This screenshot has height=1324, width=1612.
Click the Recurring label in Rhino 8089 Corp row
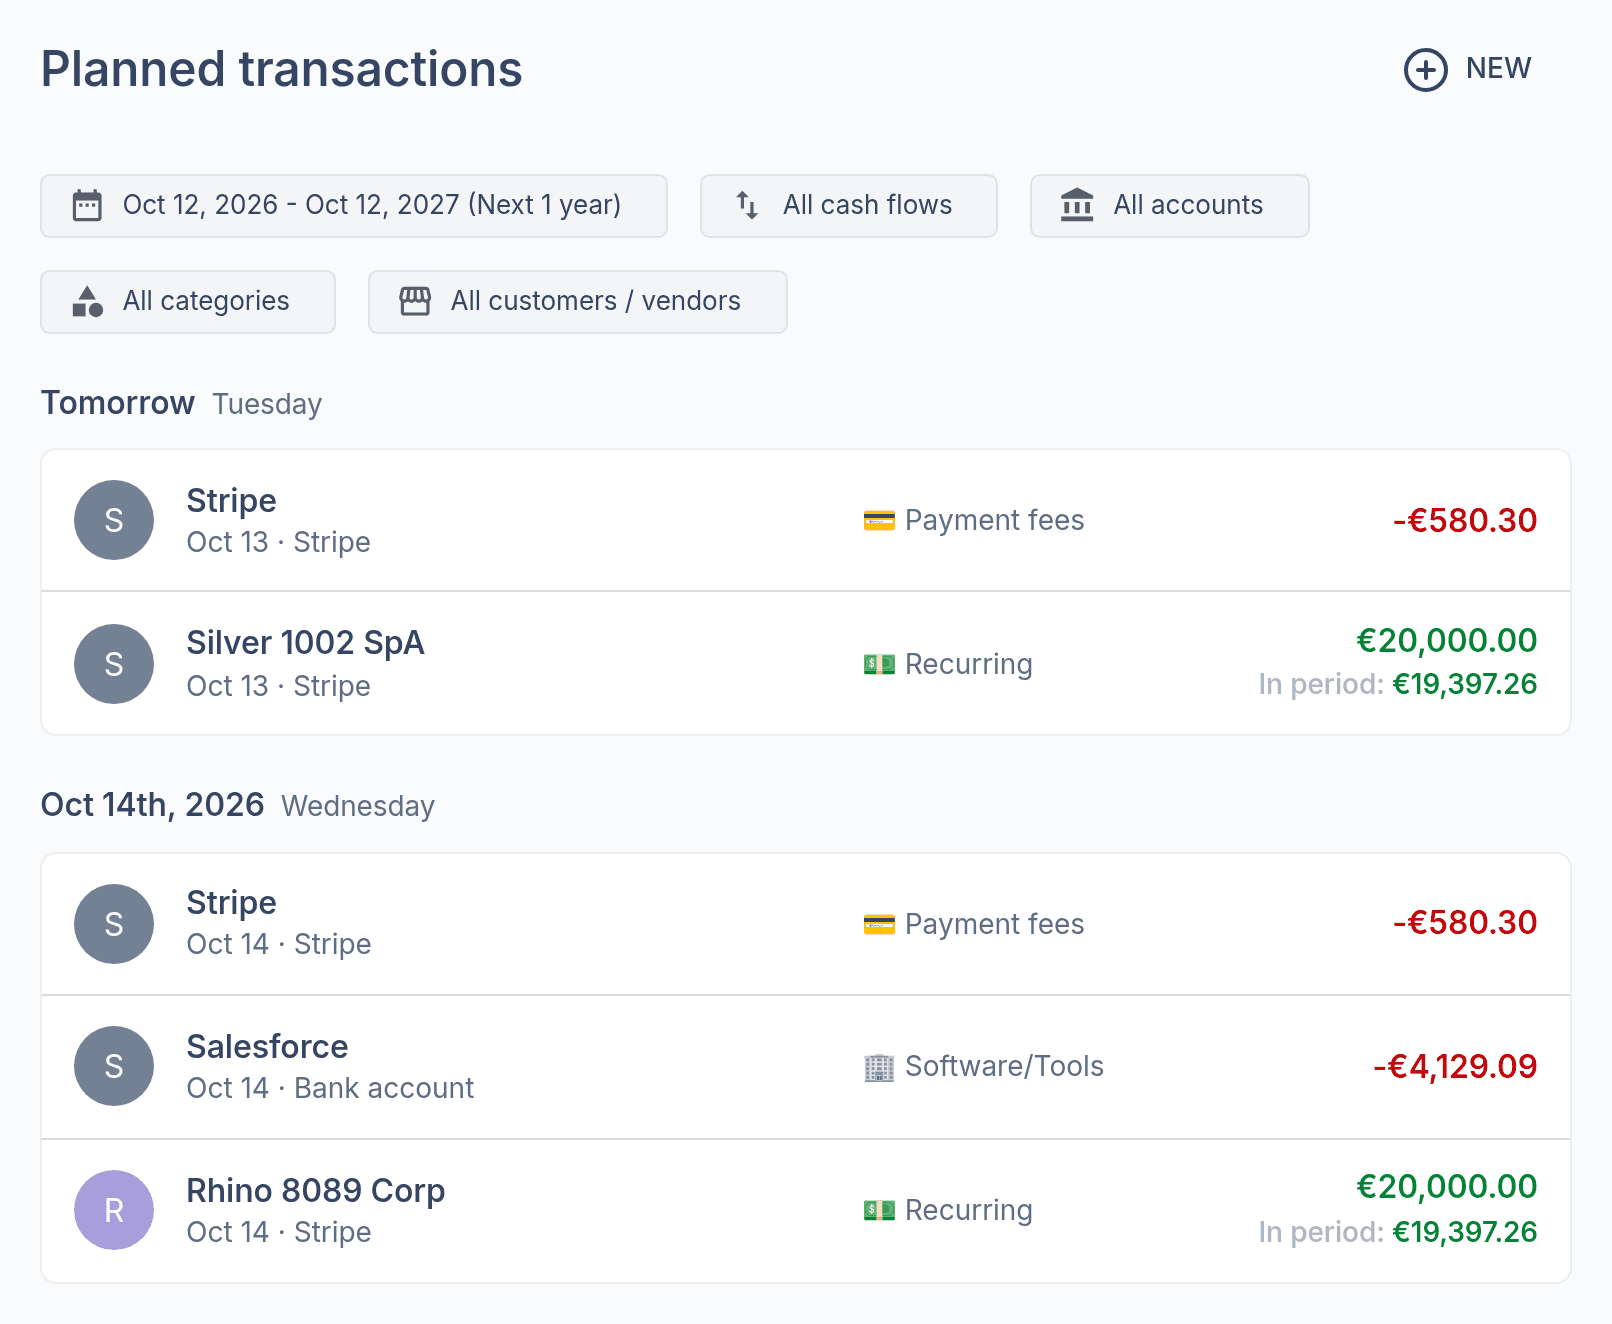[968, 1210]
